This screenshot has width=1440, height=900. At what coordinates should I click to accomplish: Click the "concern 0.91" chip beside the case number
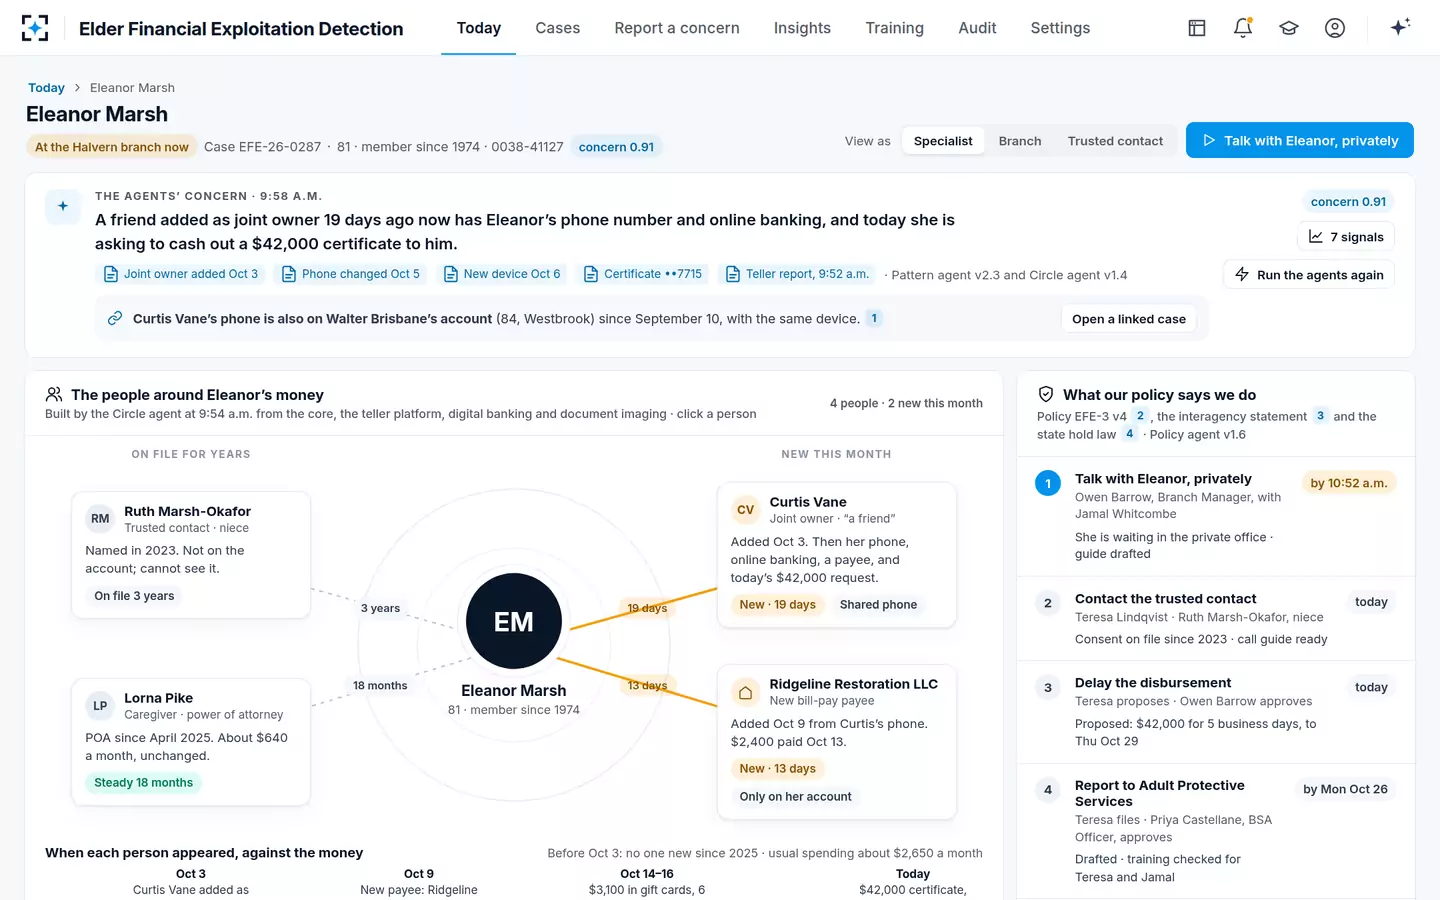point(616,147)
